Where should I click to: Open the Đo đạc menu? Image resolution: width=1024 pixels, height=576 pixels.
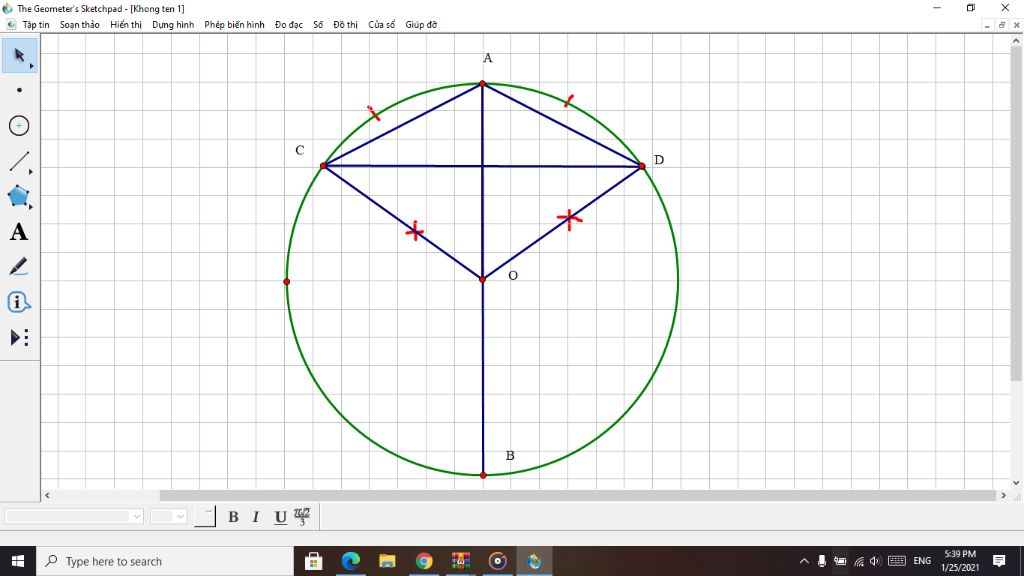pos(289,25)
